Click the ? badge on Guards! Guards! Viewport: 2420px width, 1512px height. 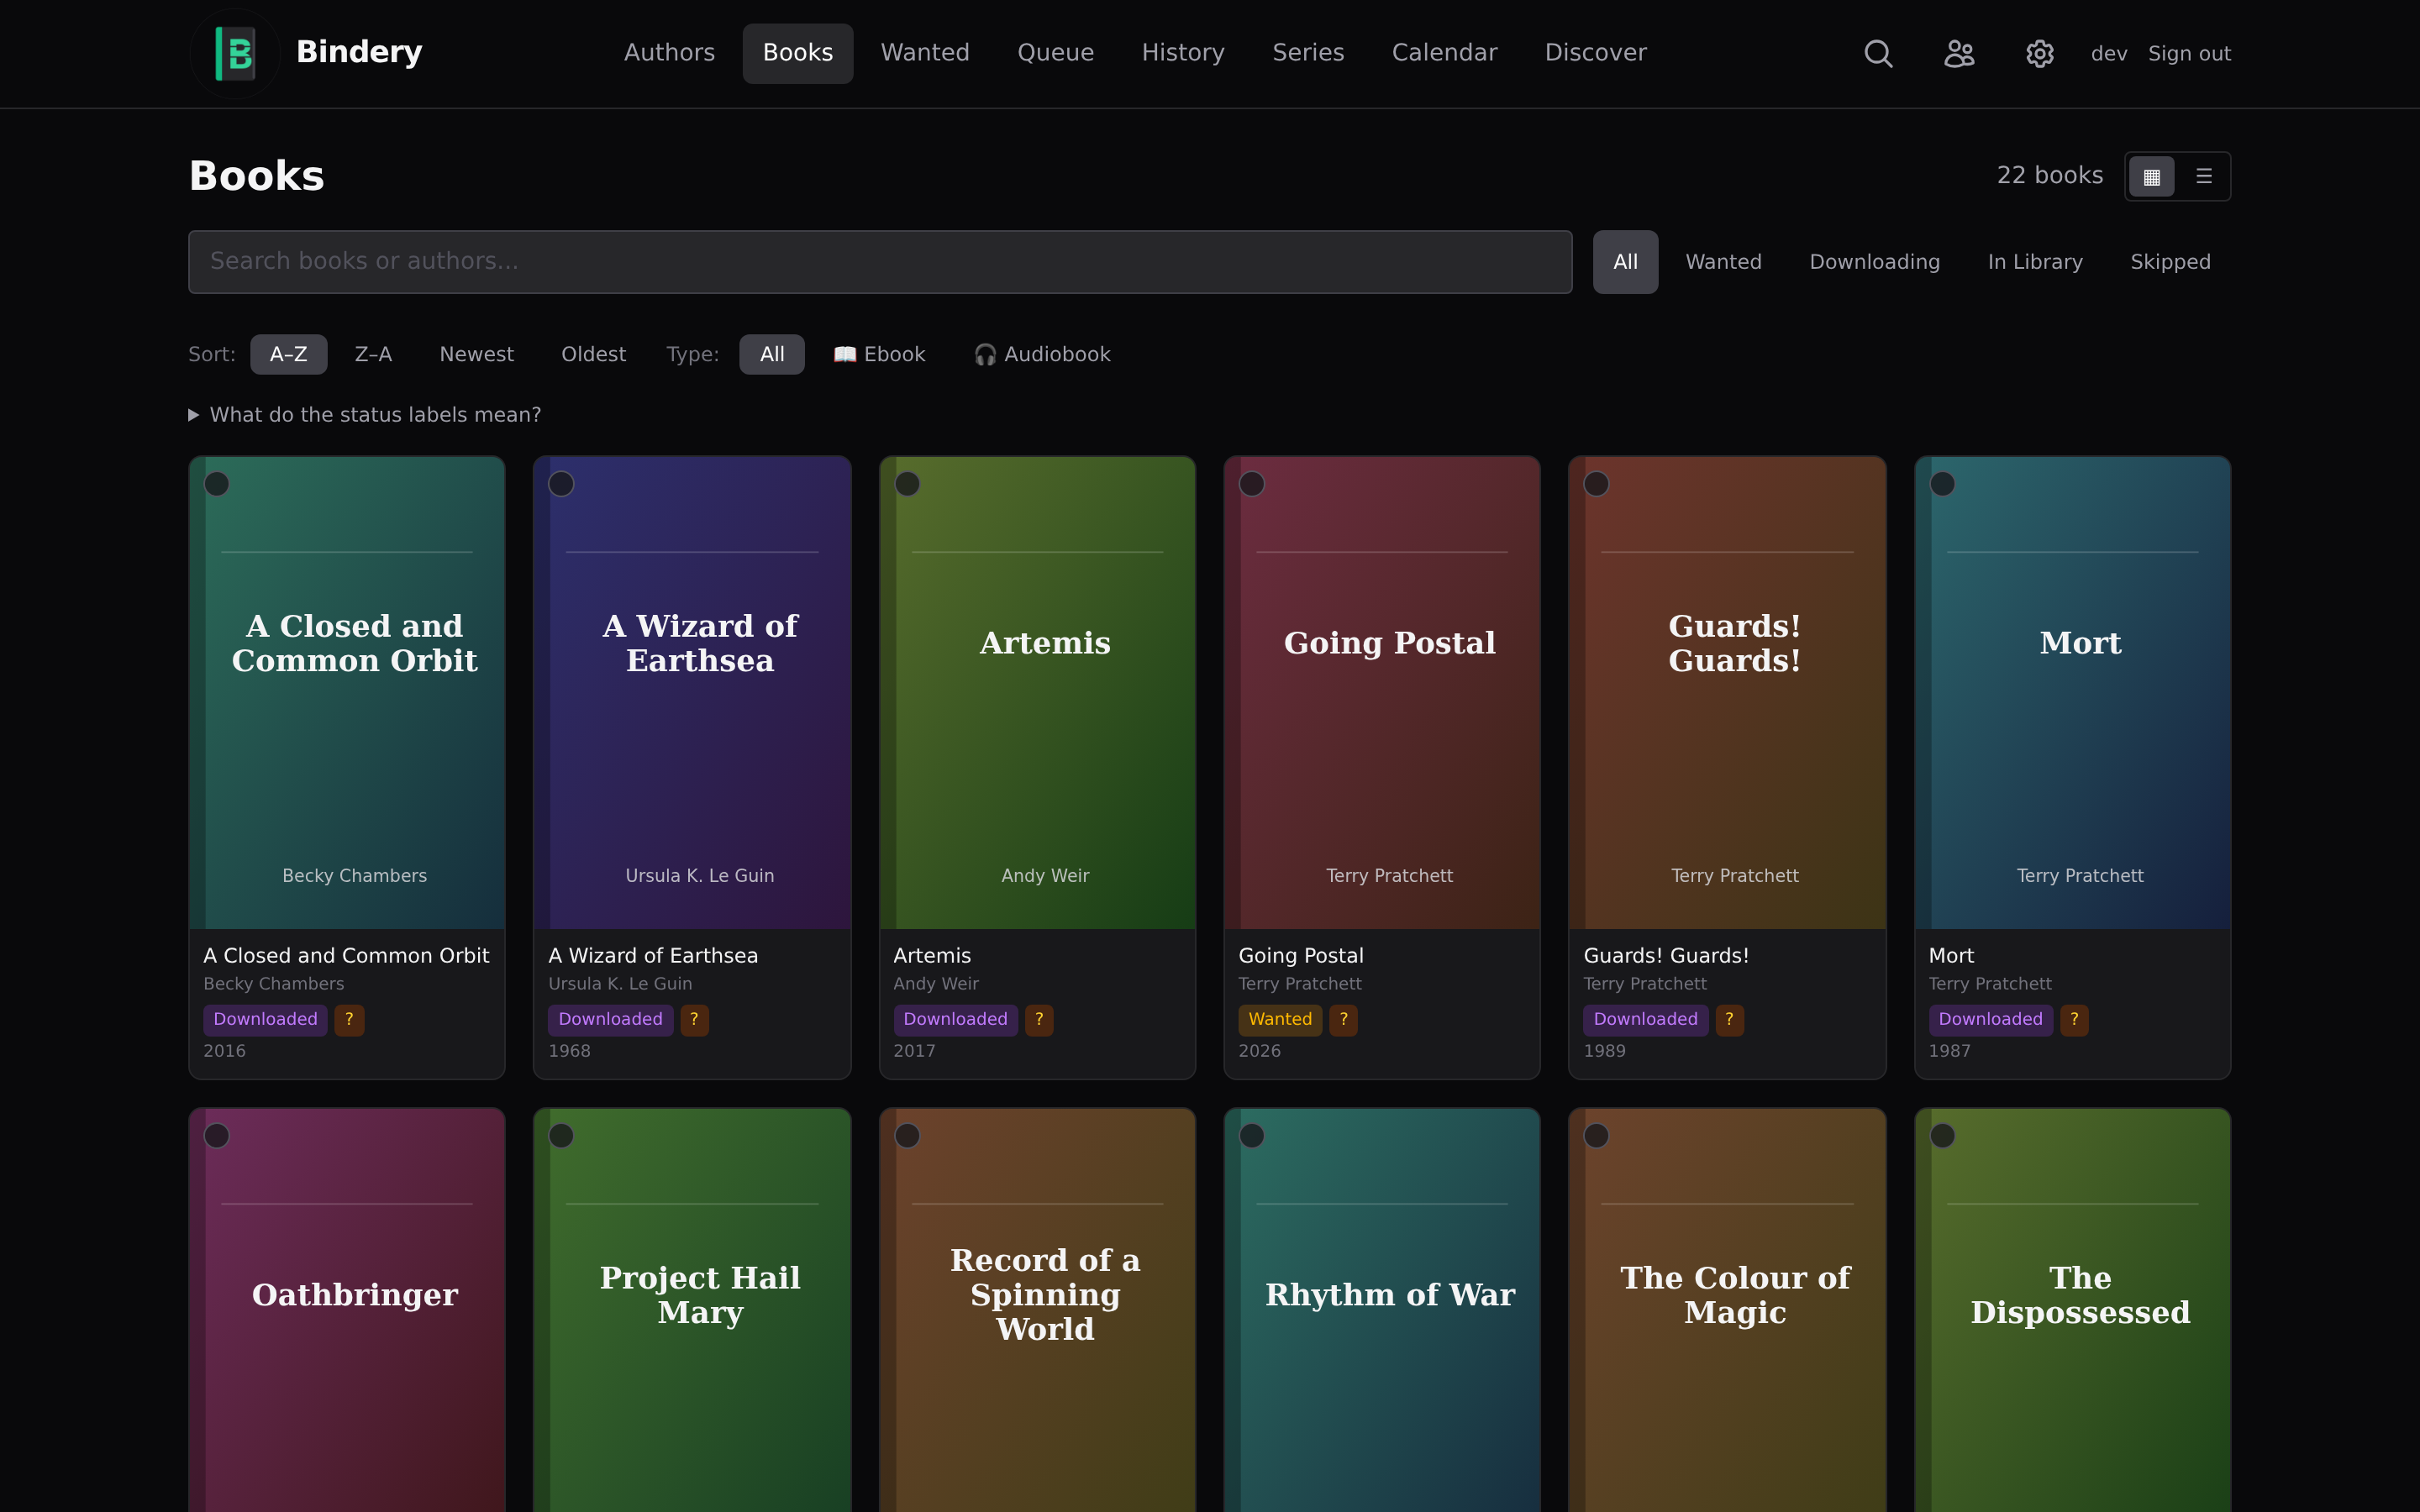tap(1729, 1020)
